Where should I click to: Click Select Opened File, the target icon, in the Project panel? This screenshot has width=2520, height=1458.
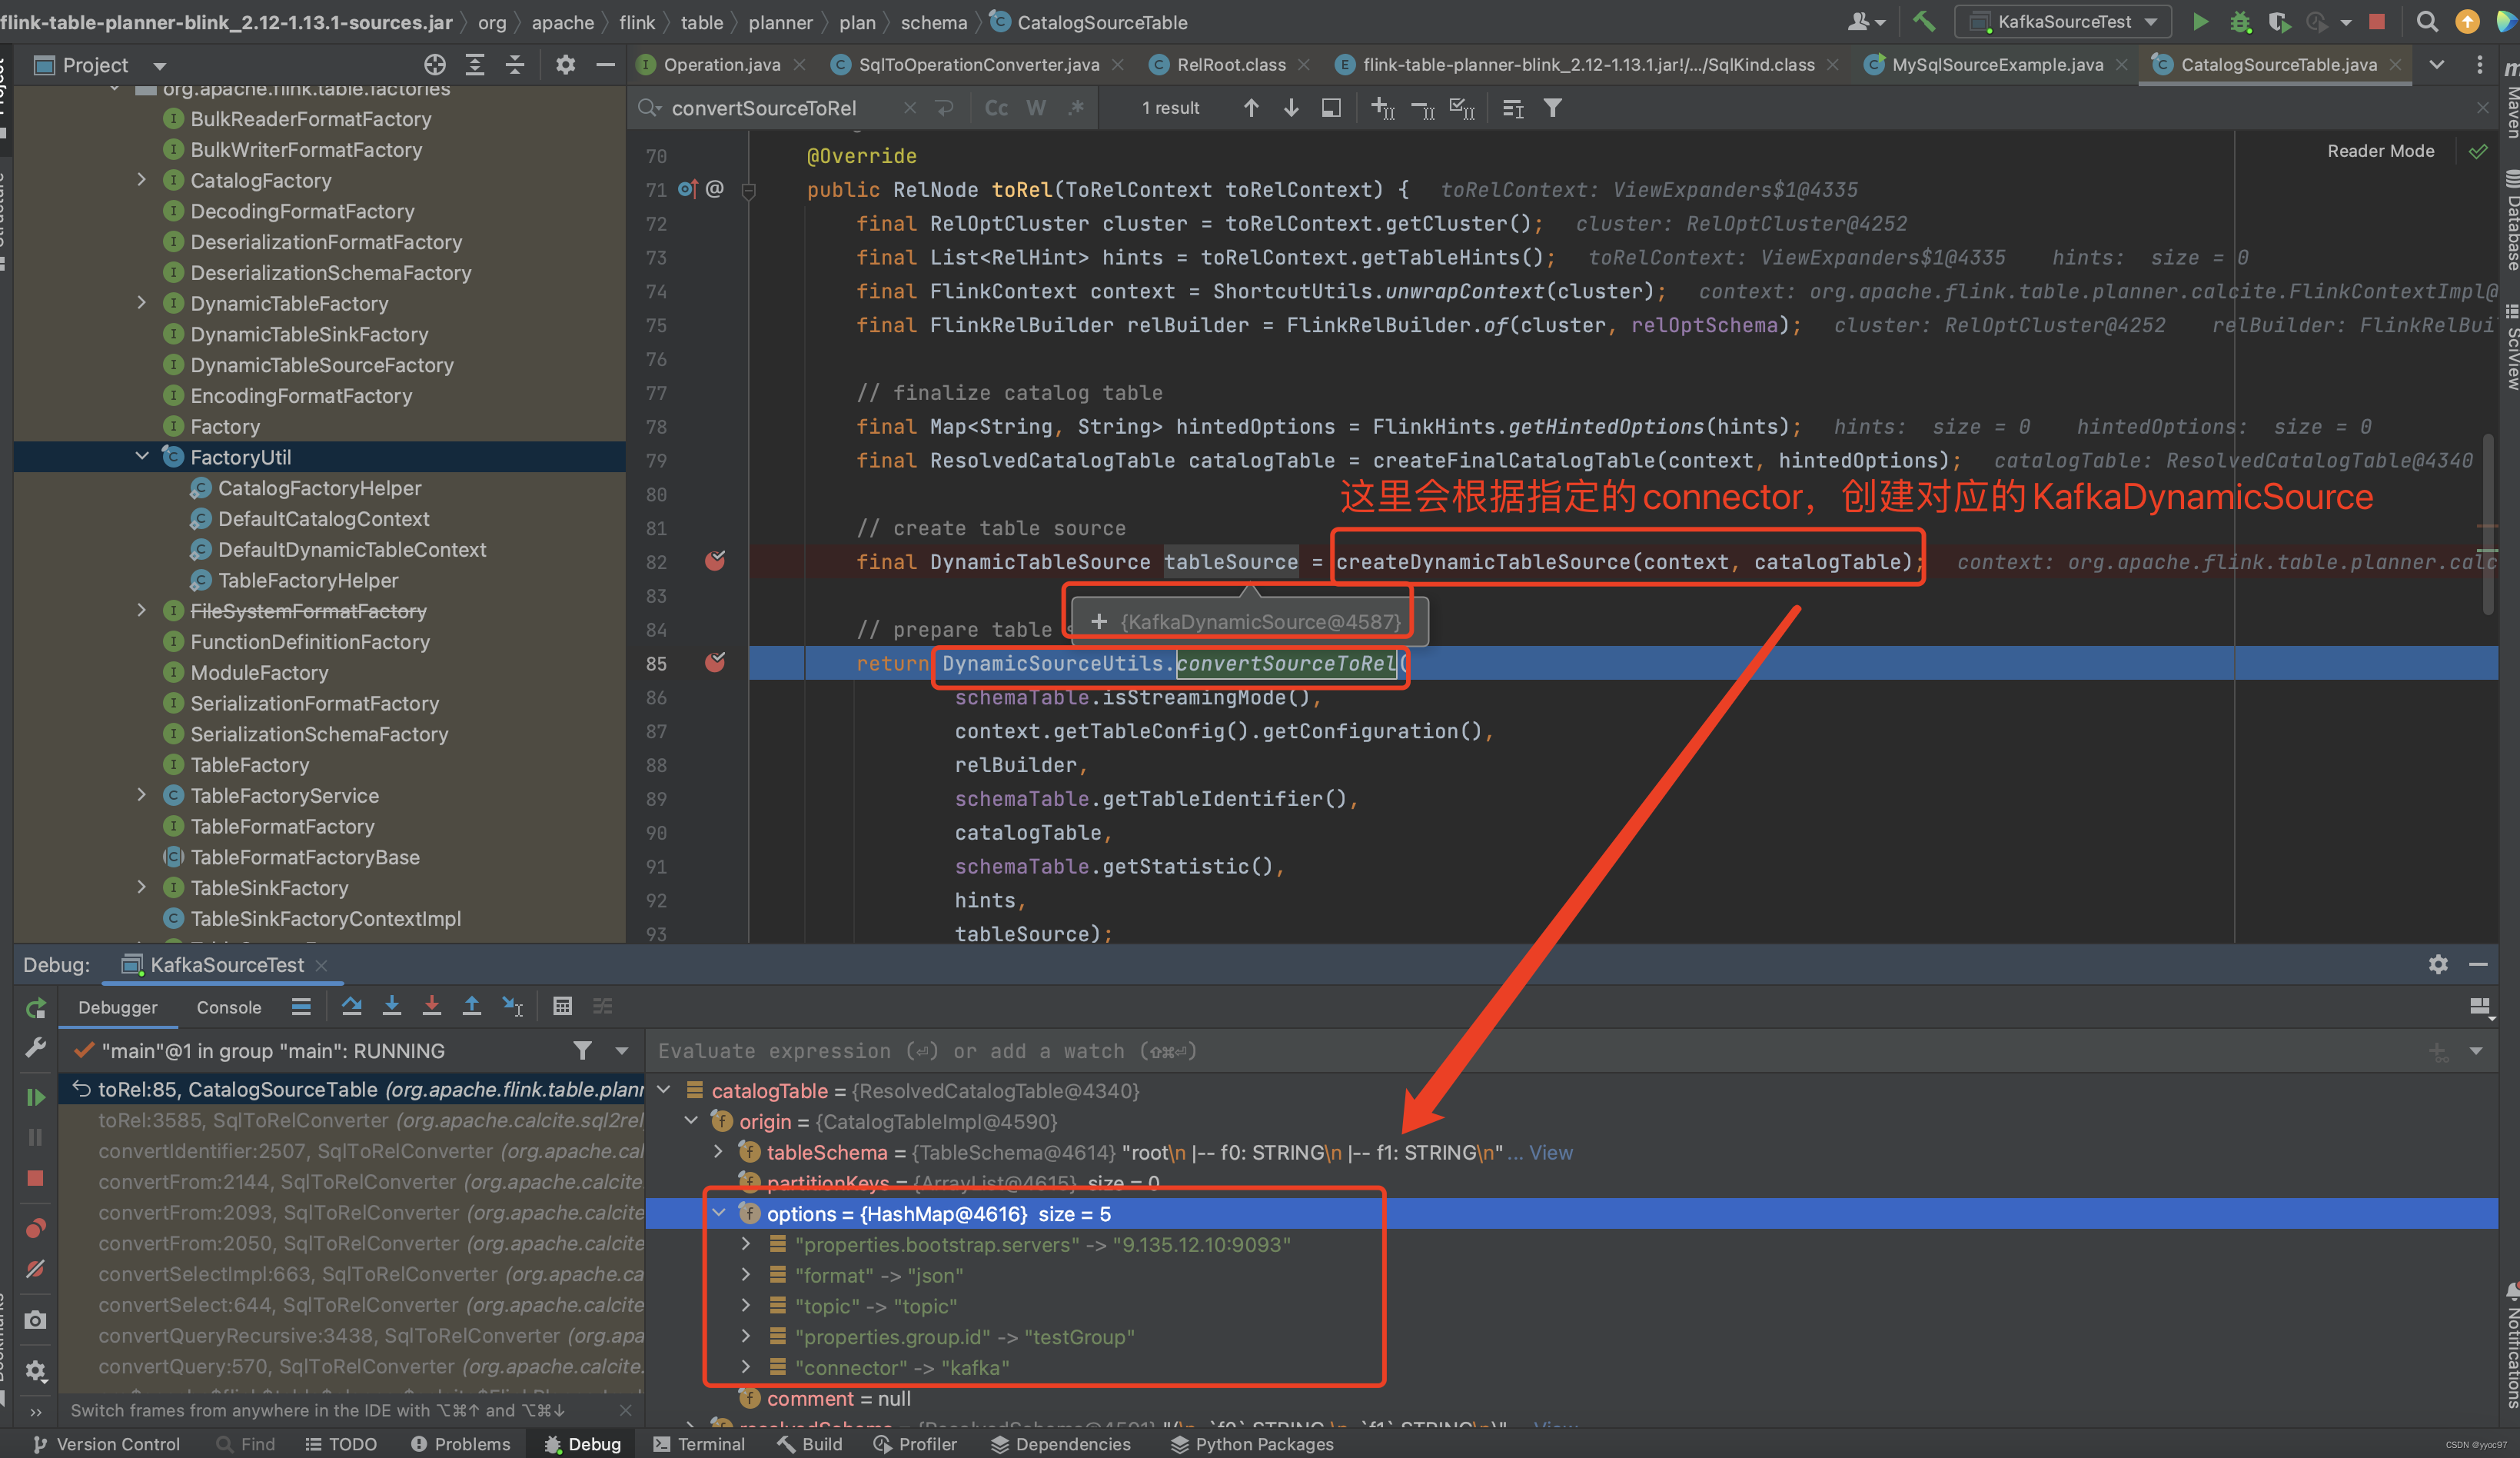[434, 65]
